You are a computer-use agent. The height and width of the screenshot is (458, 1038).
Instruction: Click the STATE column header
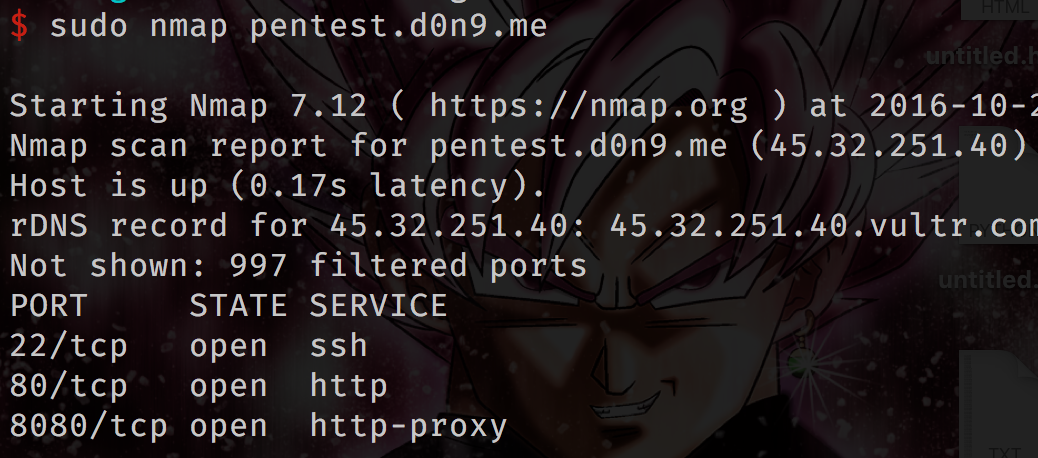coord(238,306)
